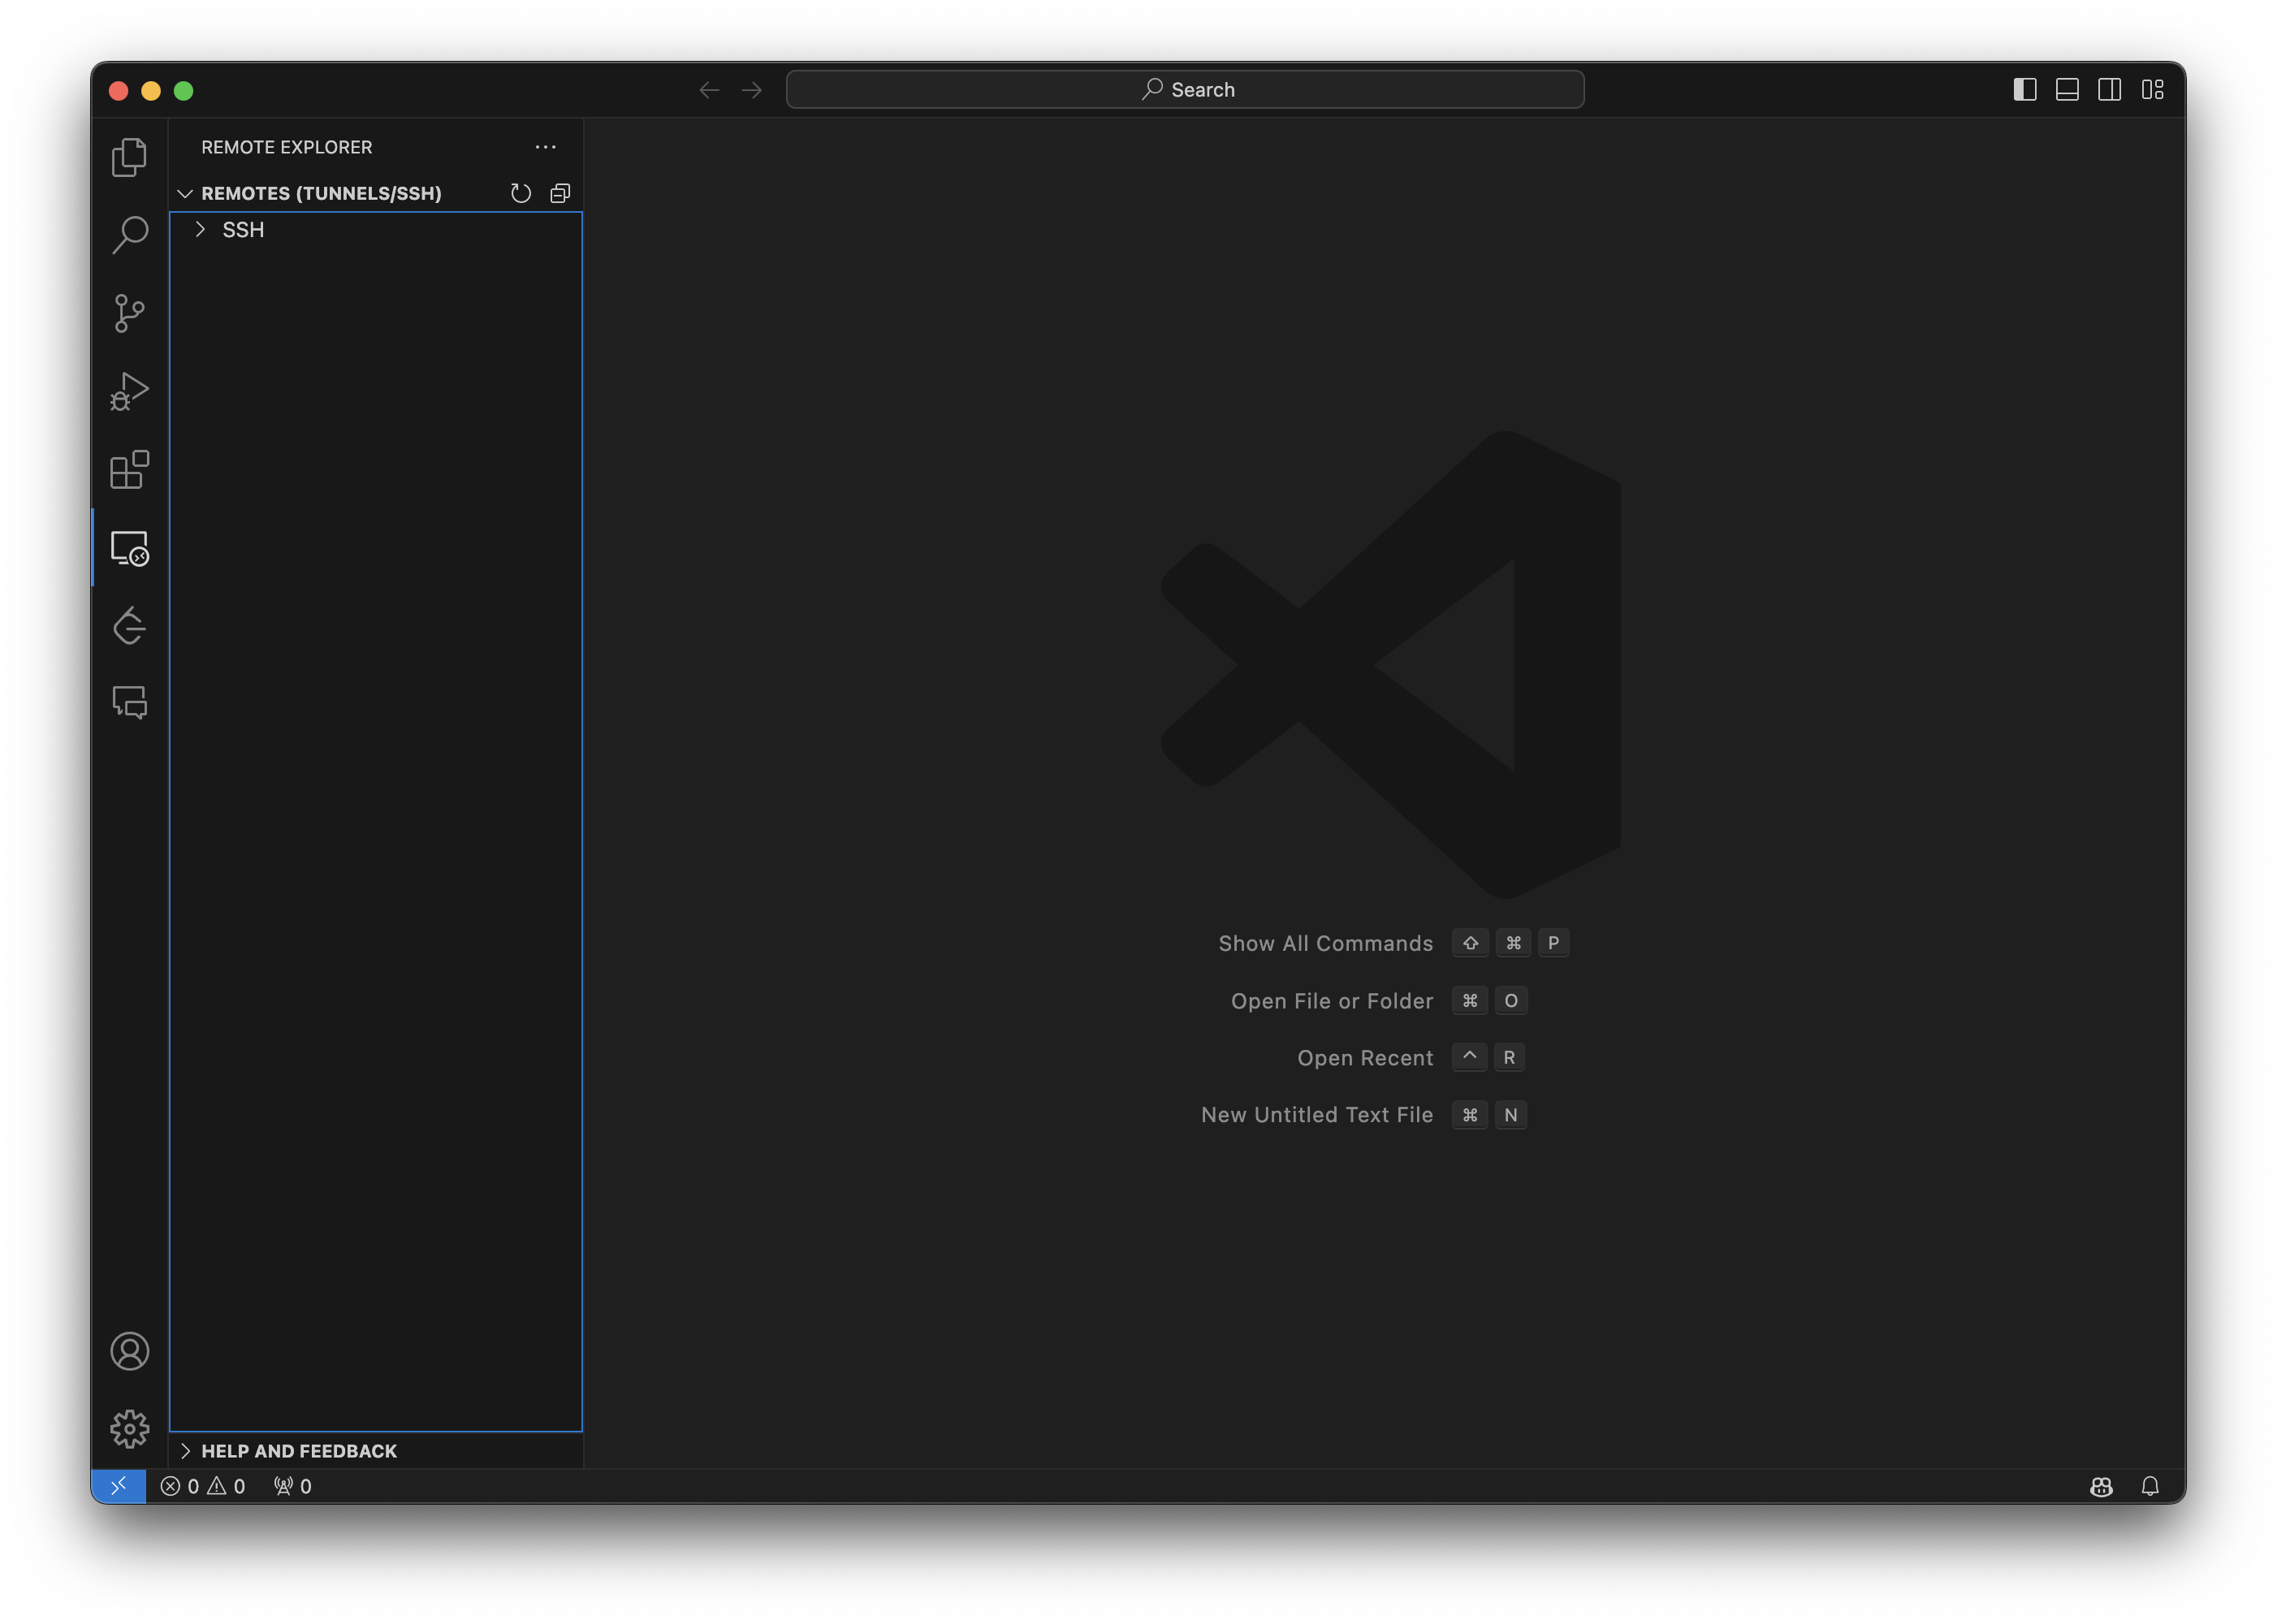Toggle the bottom panel visibility
The image size is (2277, 1624).
(2067, 90)
